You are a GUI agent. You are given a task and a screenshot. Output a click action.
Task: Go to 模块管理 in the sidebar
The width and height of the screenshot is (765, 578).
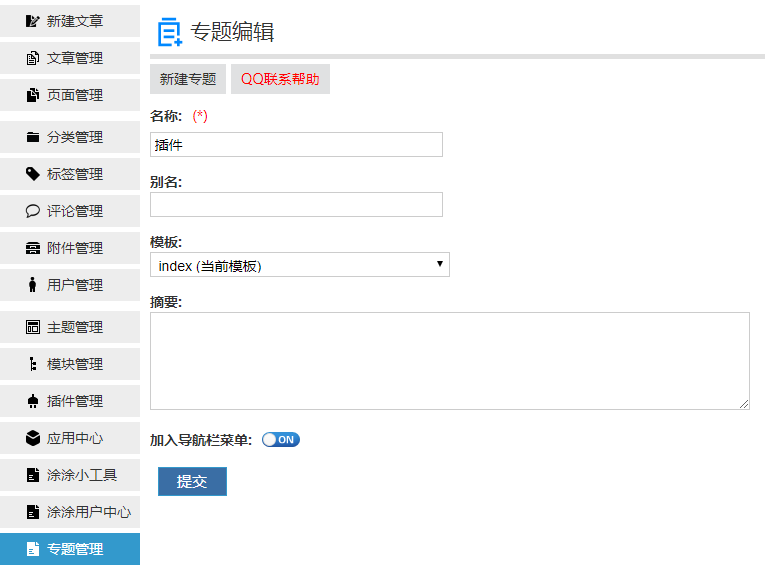click(74, 364)
